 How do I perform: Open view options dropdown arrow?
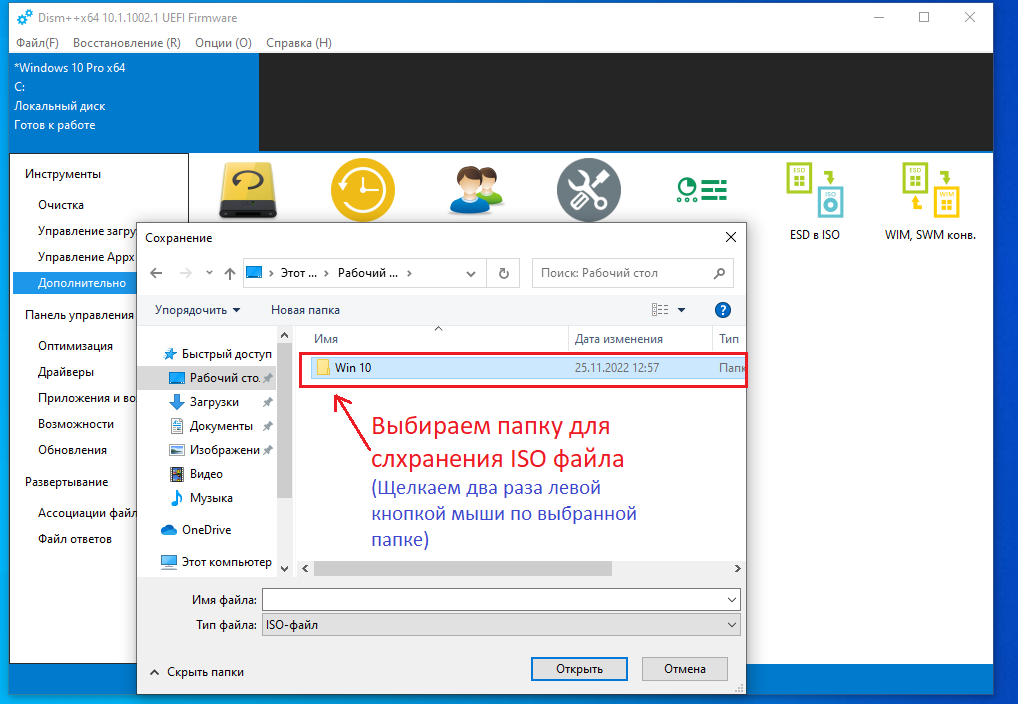point(682,310)
